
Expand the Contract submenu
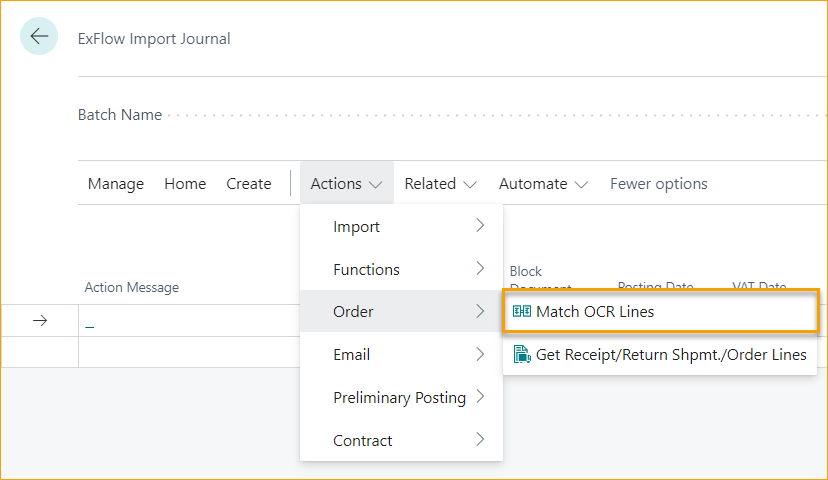[x=401, y=440]
